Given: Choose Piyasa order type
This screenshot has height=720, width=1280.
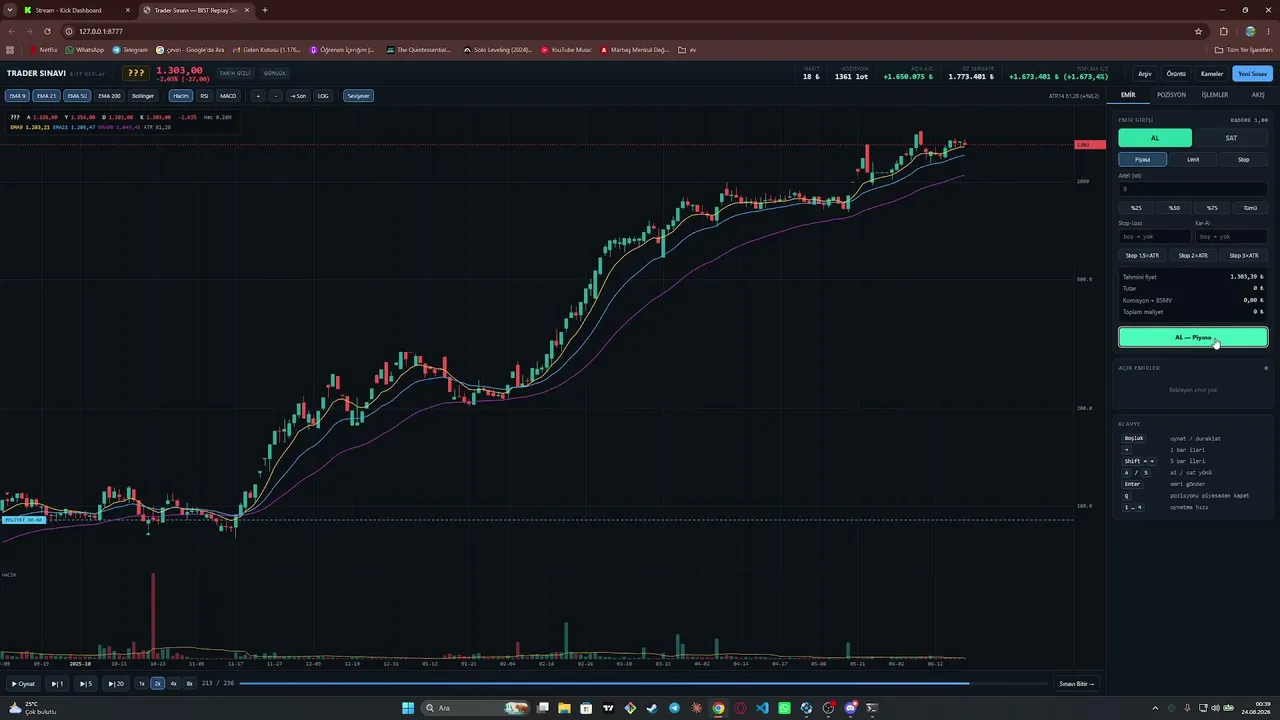Looking at the screenshot, I should [1142, 159].
